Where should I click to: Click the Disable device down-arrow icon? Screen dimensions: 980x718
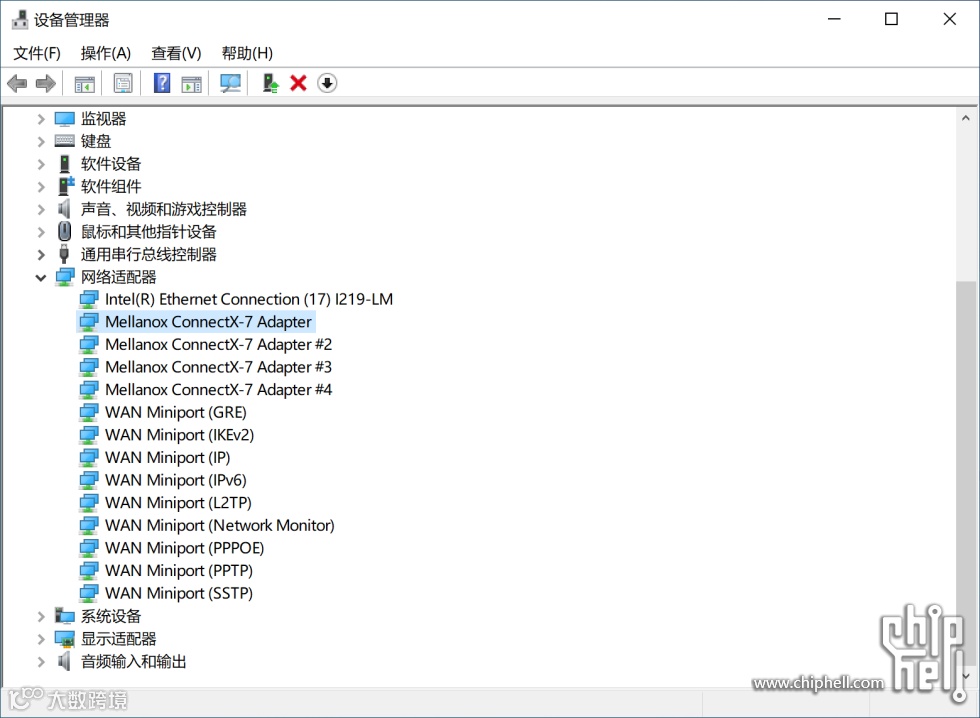[x=327, y=83]
